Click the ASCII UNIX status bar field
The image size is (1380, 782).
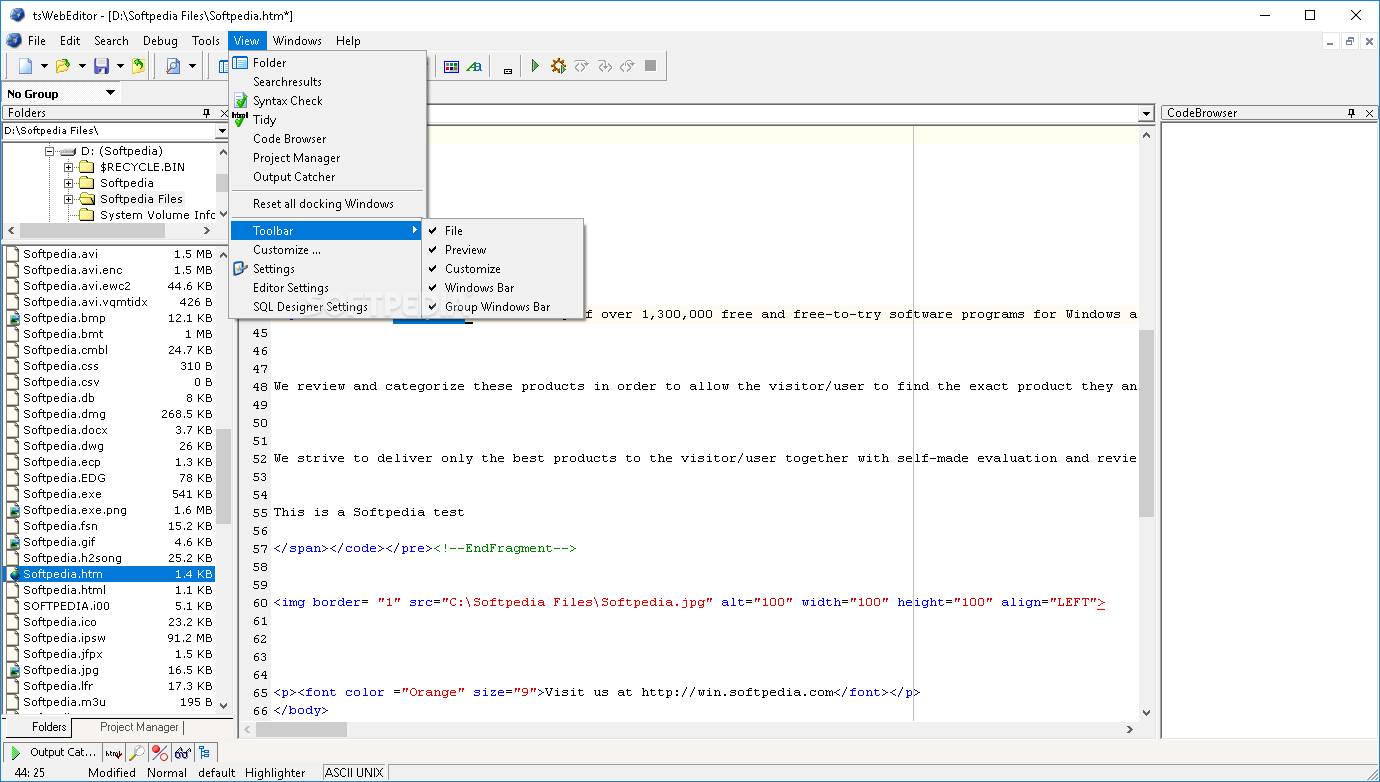(354, 772)
